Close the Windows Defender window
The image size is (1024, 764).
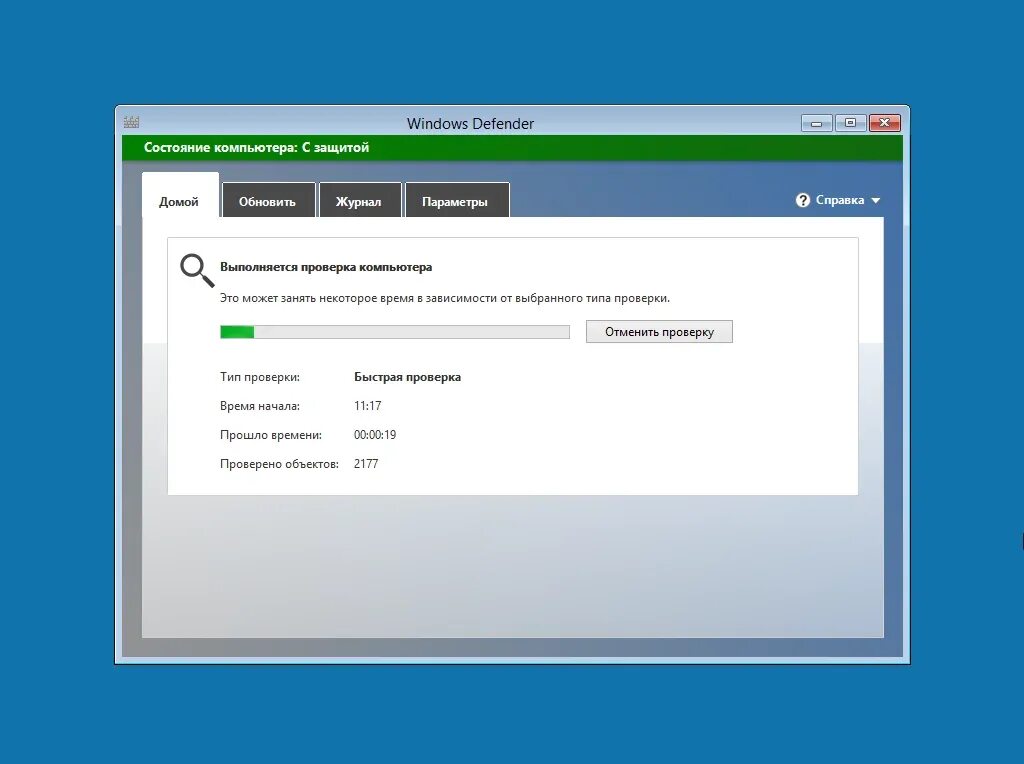[x=885, y=123]
